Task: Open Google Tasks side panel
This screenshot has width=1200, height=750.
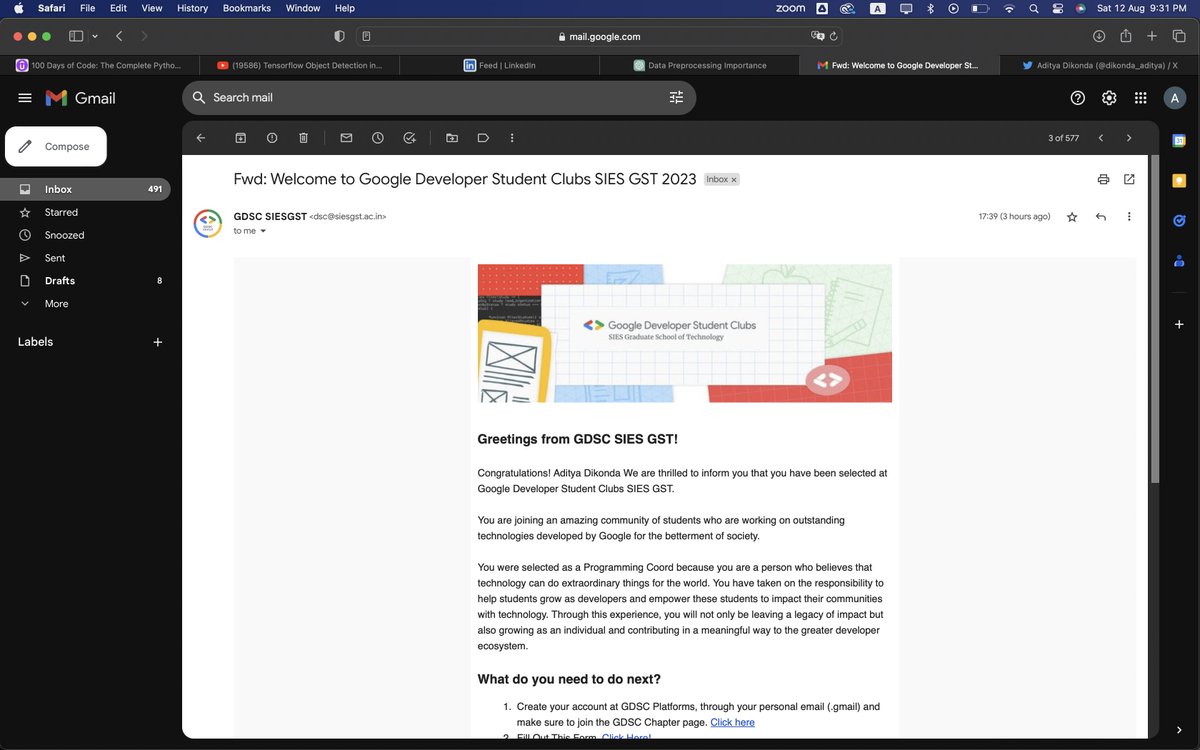Action: coord(1179,221)
